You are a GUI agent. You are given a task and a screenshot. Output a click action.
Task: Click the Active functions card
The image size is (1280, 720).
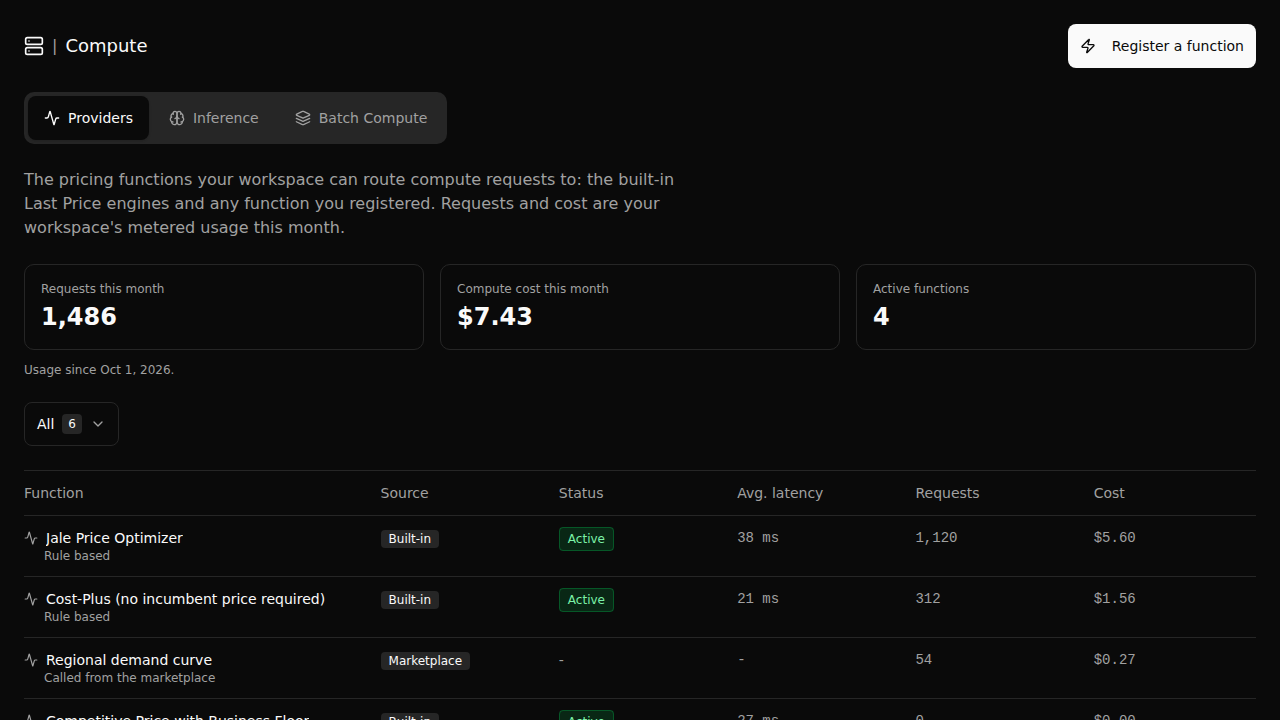[x=1056, y=307]
